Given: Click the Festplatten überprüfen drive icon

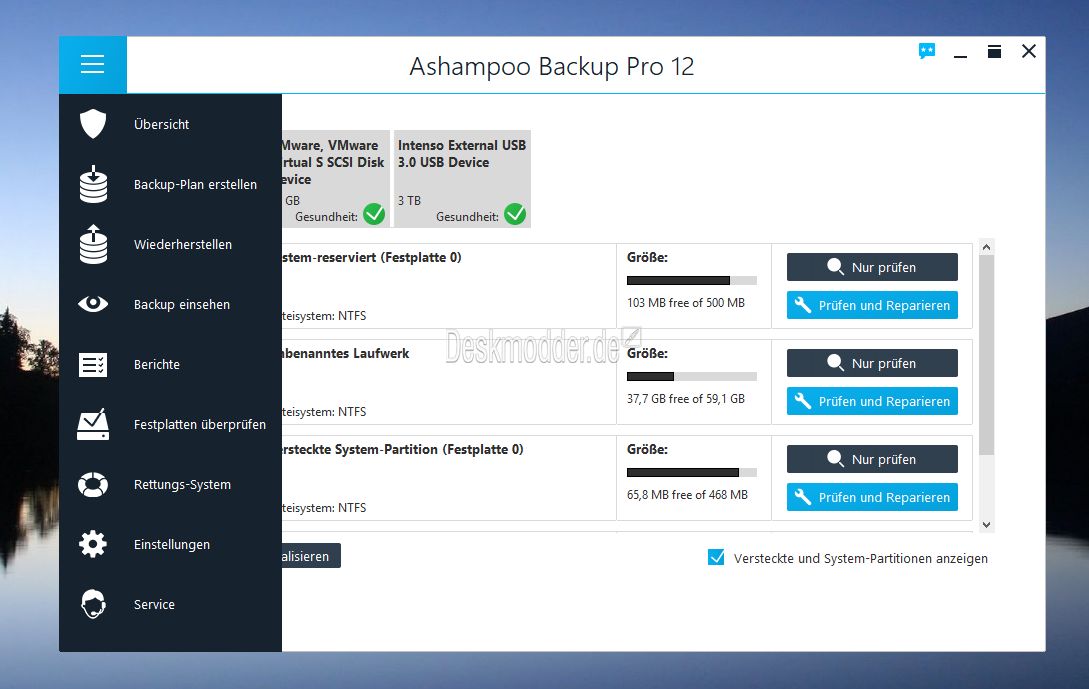Looking at the screenshot, I should pyautogui.click(x=93, y=424).
